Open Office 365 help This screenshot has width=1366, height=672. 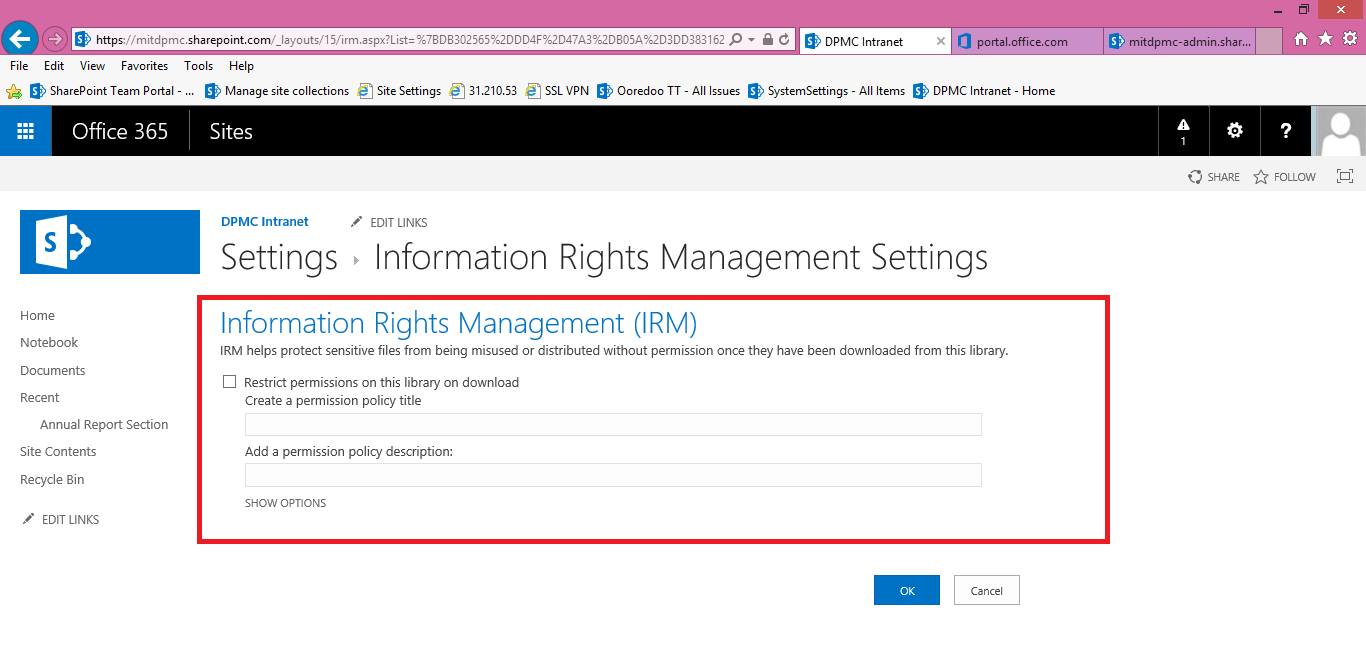(1285, 131)
